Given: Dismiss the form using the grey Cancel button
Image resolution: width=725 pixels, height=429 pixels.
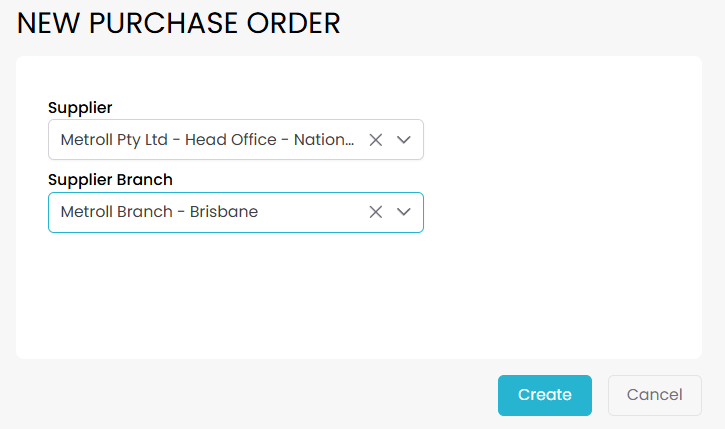Looking at the screenshot, I should click(654, 395).
